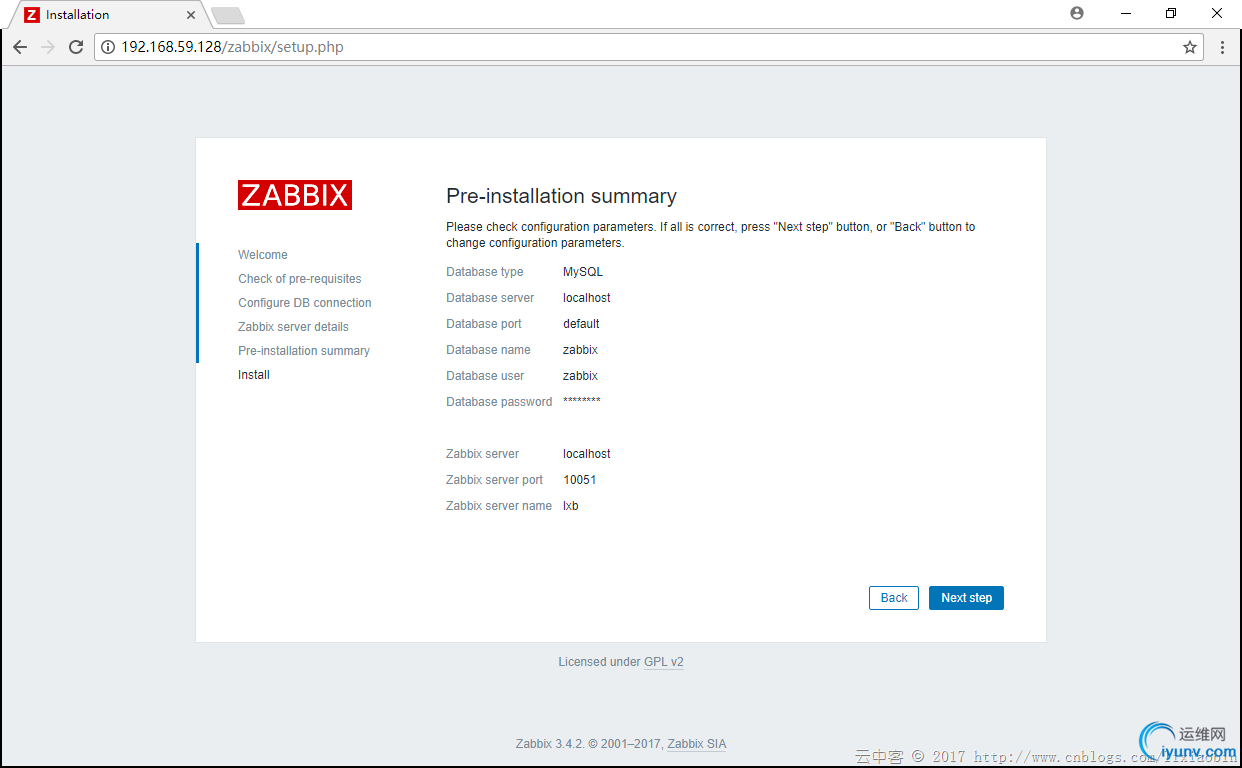This screenshot has height=768, width=1242.
Task: Click the Database user label
Action: coord(485,376)
